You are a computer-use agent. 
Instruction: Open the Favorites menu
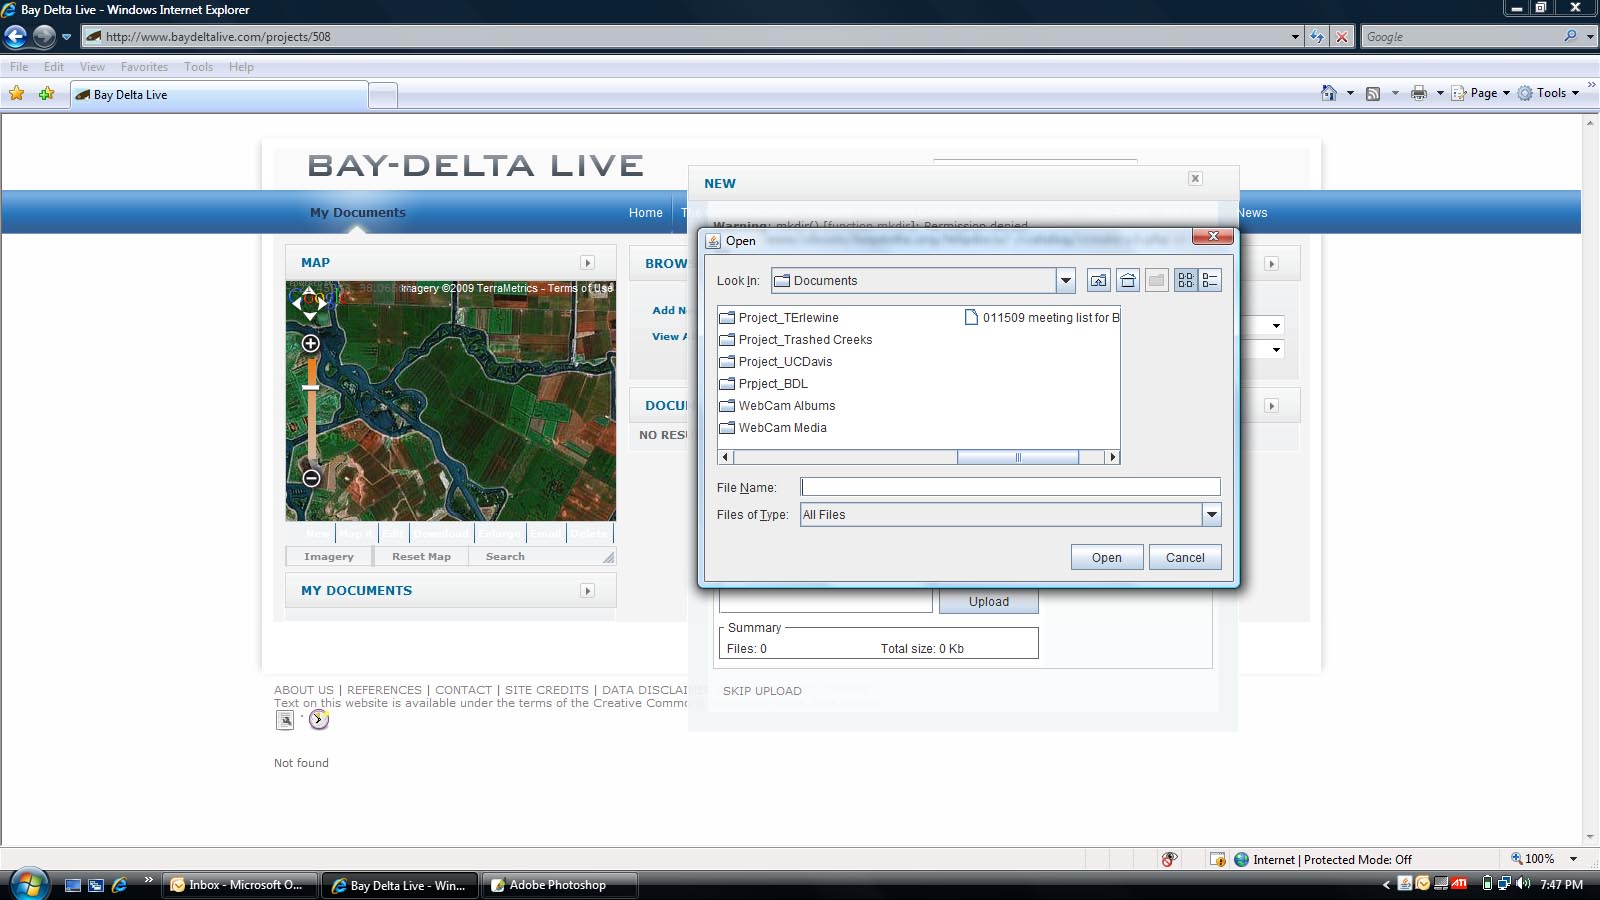click(144, 67)
